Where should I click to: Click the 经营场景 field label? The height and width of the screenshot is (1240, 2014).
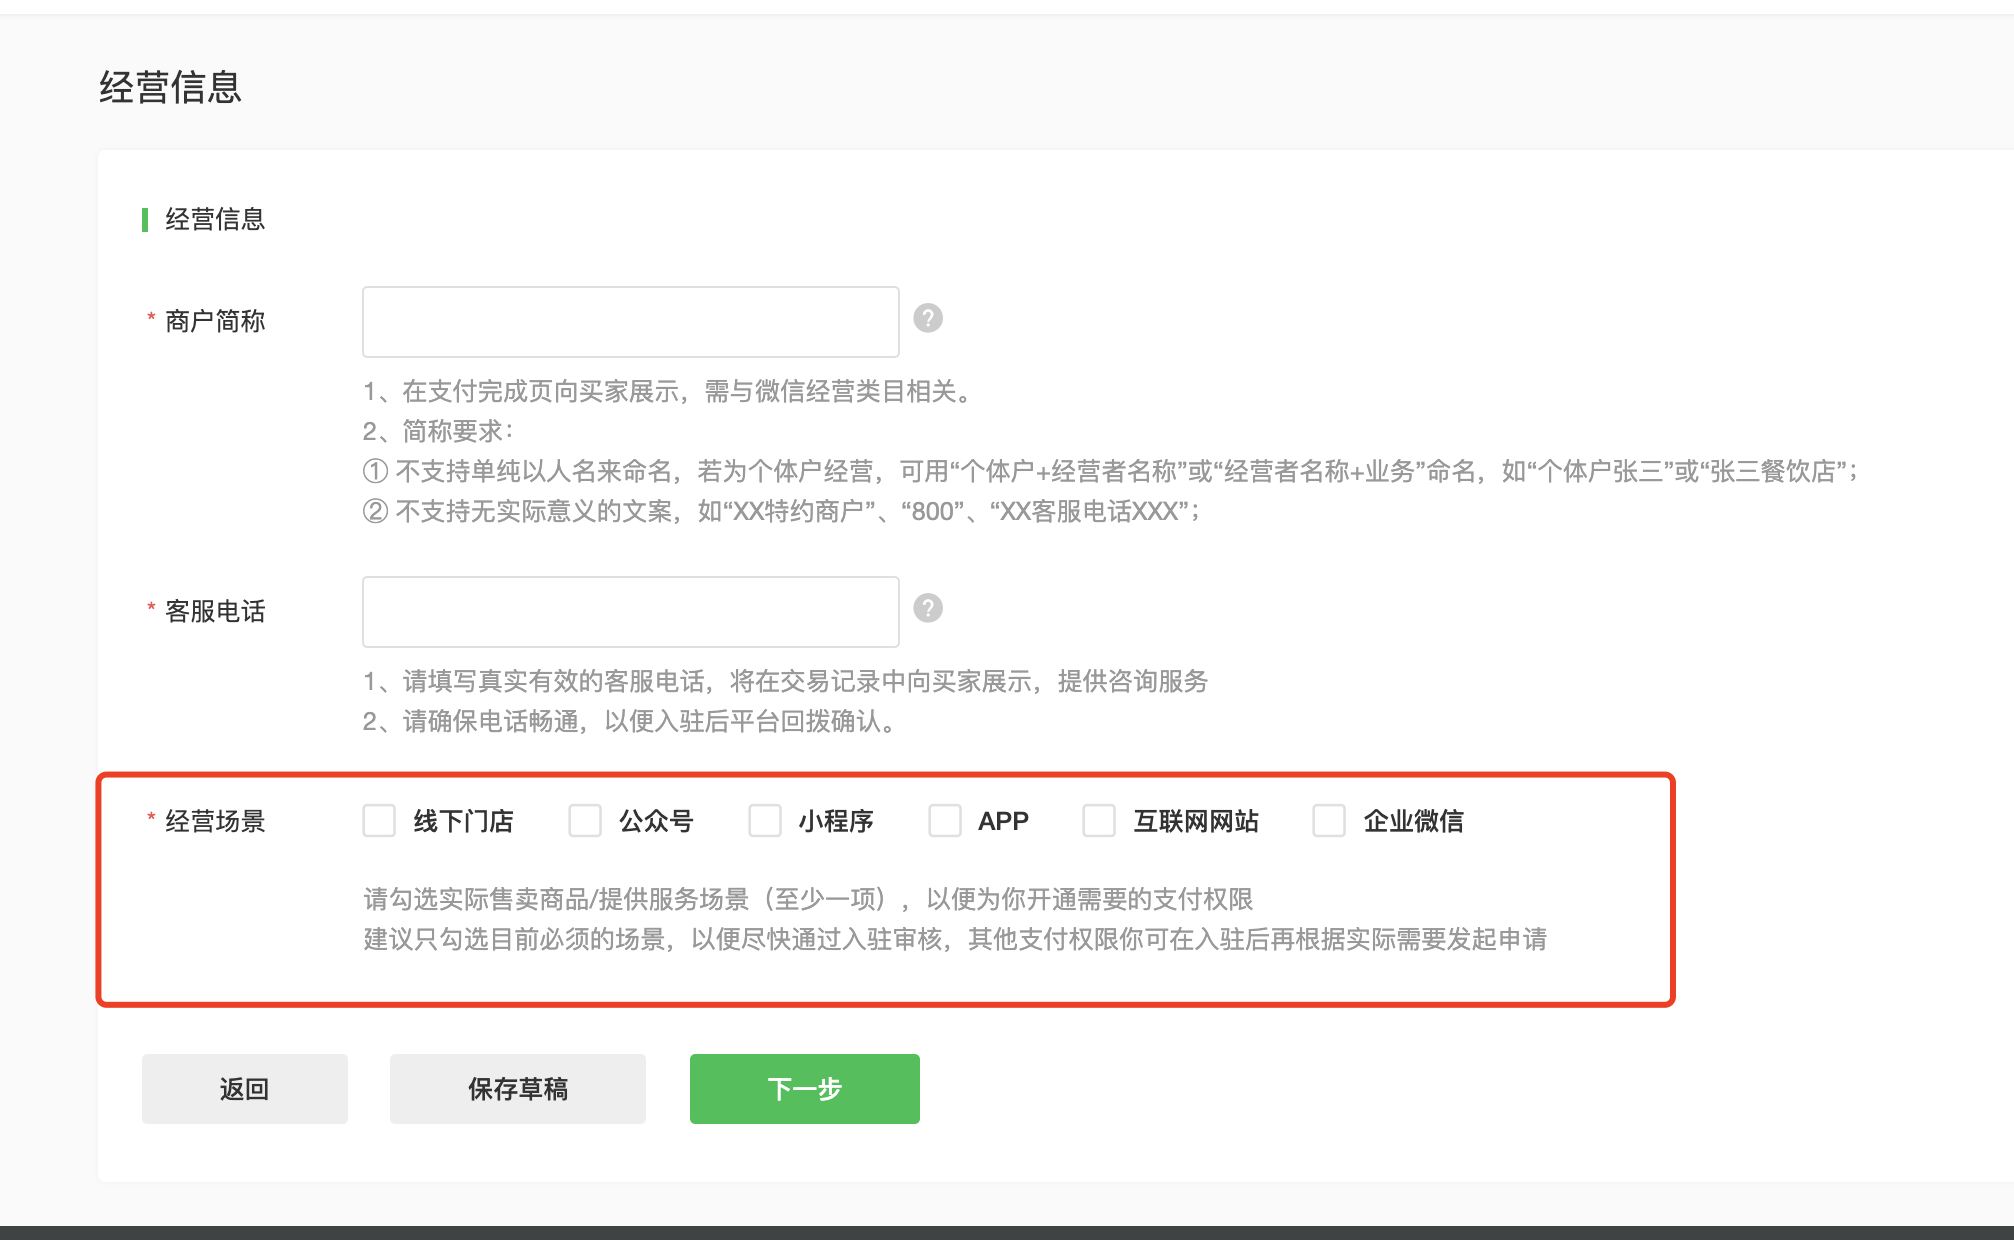(x=215, y=821)
